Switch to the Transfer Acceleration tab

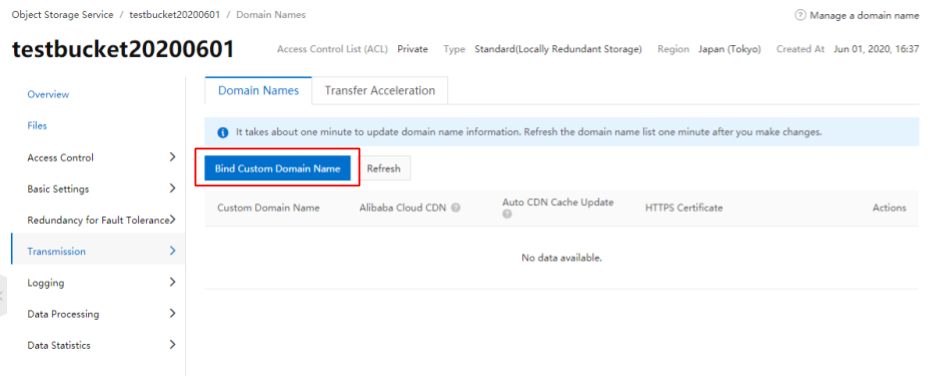[x=380, y=91]
